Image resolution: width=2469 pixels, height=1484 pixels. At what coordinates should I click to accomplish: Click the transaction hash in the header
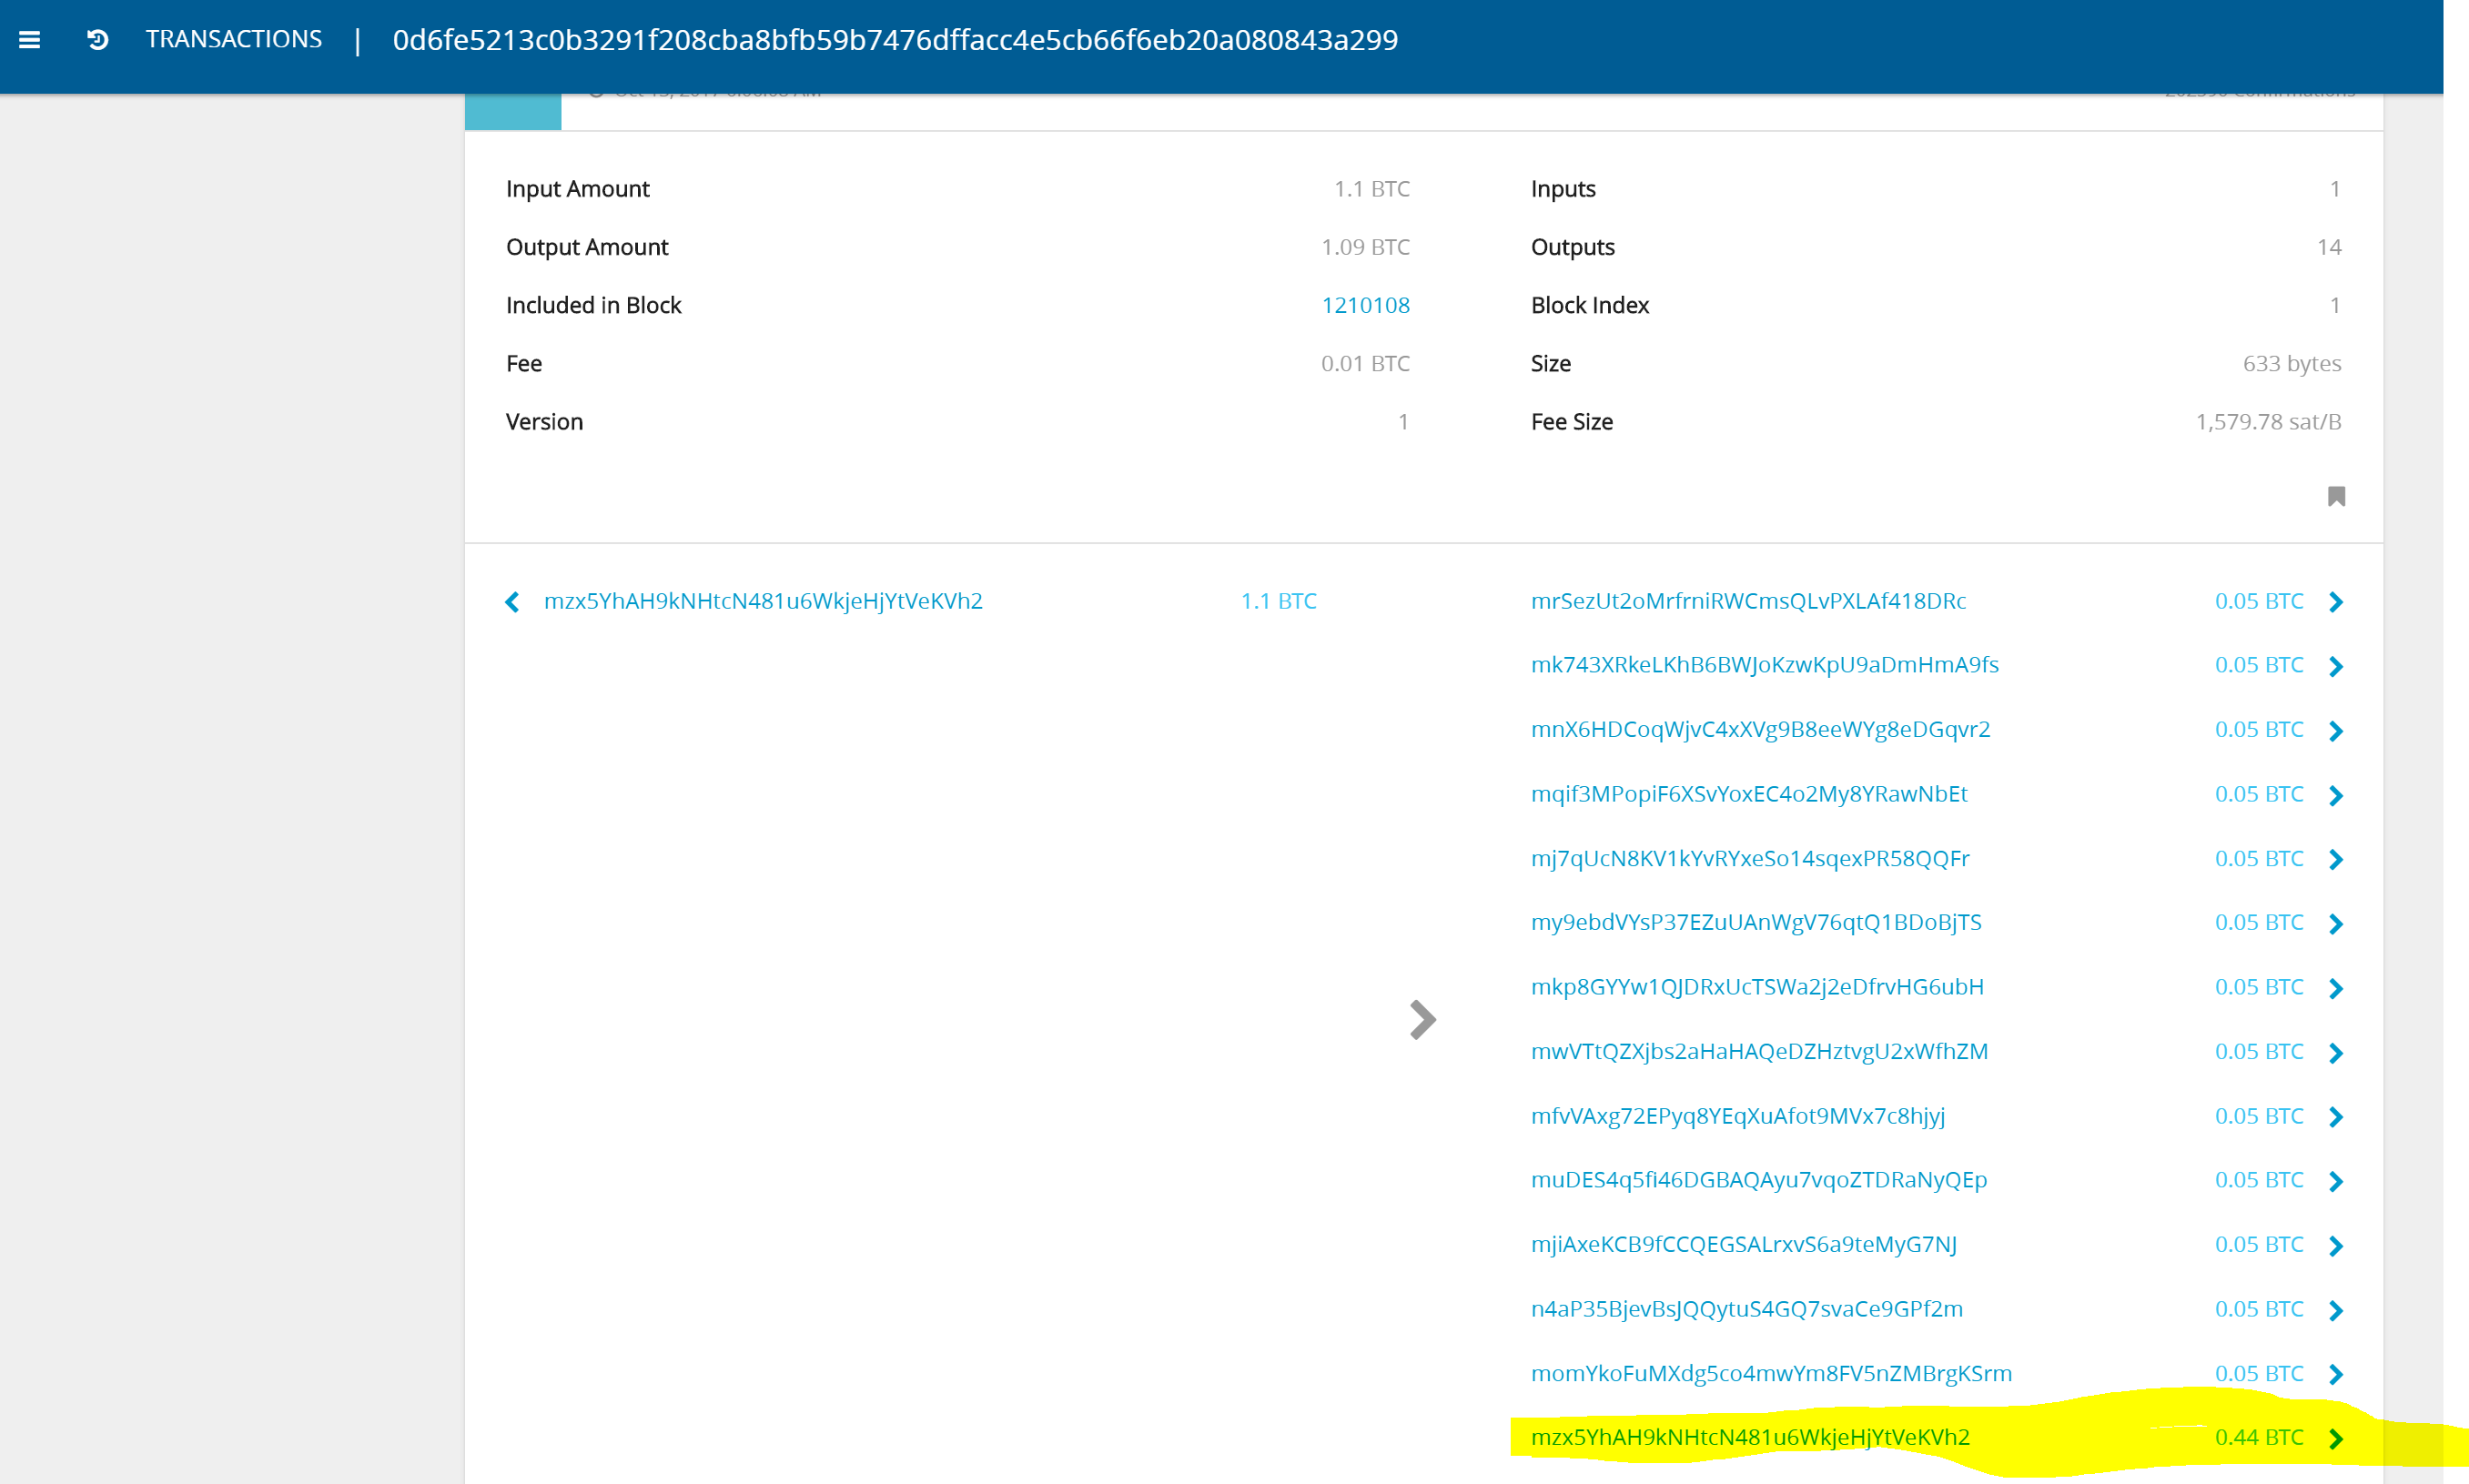click(x=895, y=41)
